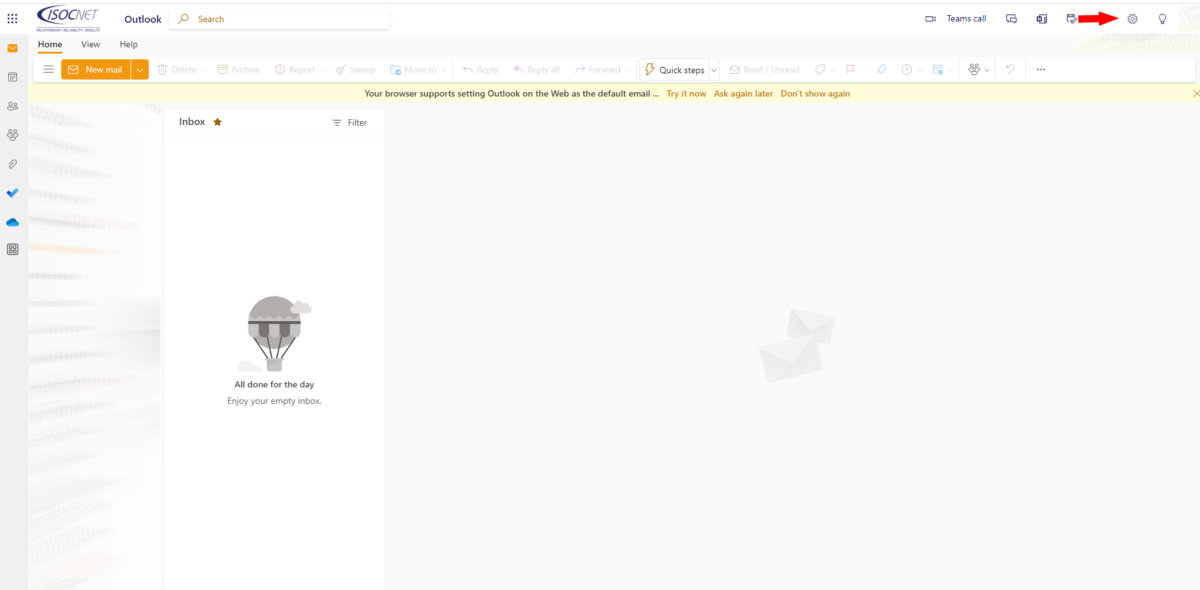Favorite the Inbox with the star
The width and height of the screenshot is (1200, 590).
click(215, 120)
